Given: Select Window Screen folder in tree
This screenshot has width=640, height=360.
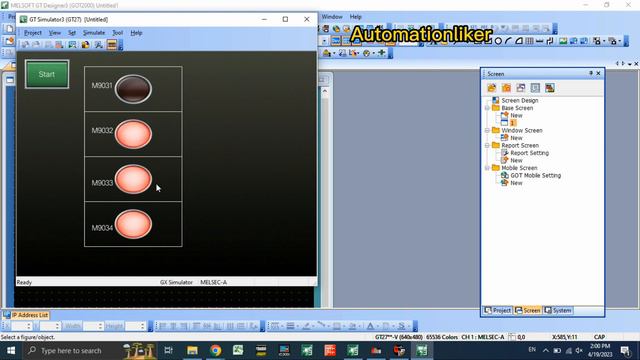Looking at the screenshot, I should [x=522, y=131].
